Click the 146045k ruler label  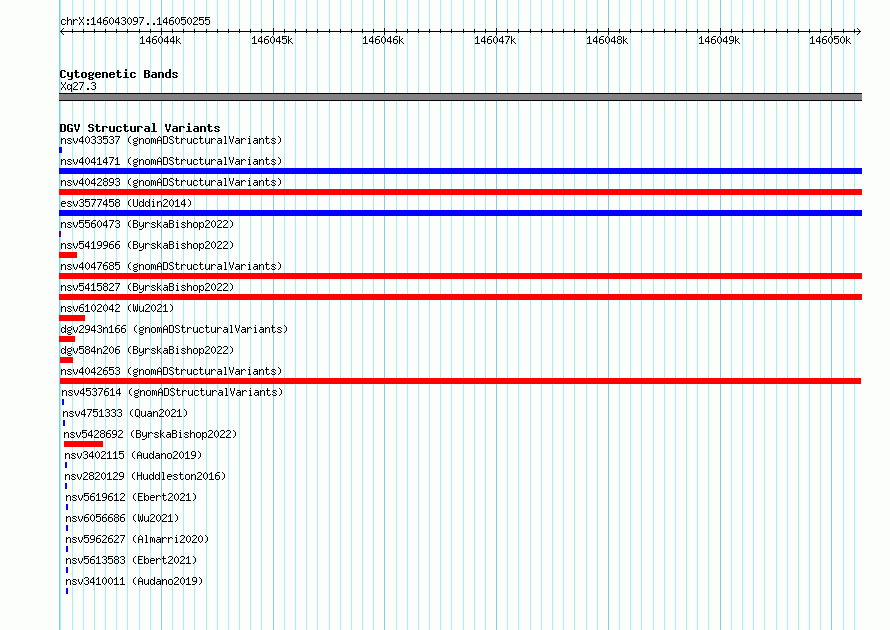272,40
